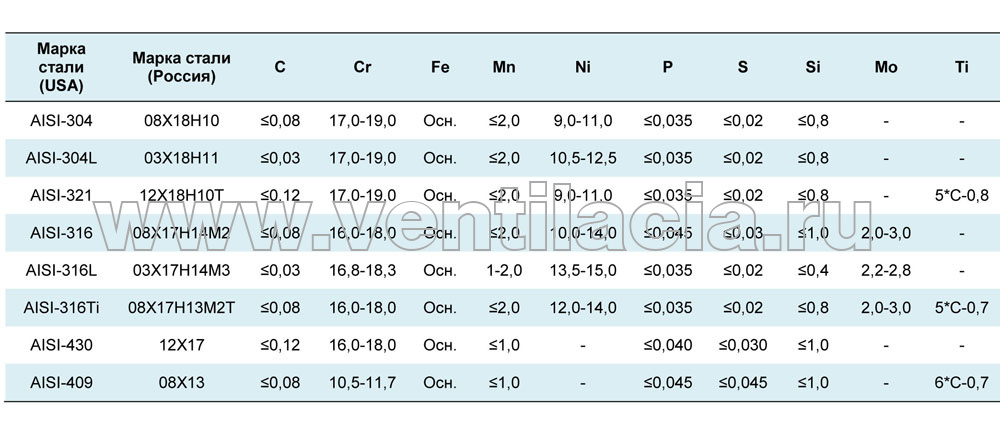The height and width of the screenshot is (431, 1000).
Task: Select the AISI-409 row label
Action: (61, 383)
